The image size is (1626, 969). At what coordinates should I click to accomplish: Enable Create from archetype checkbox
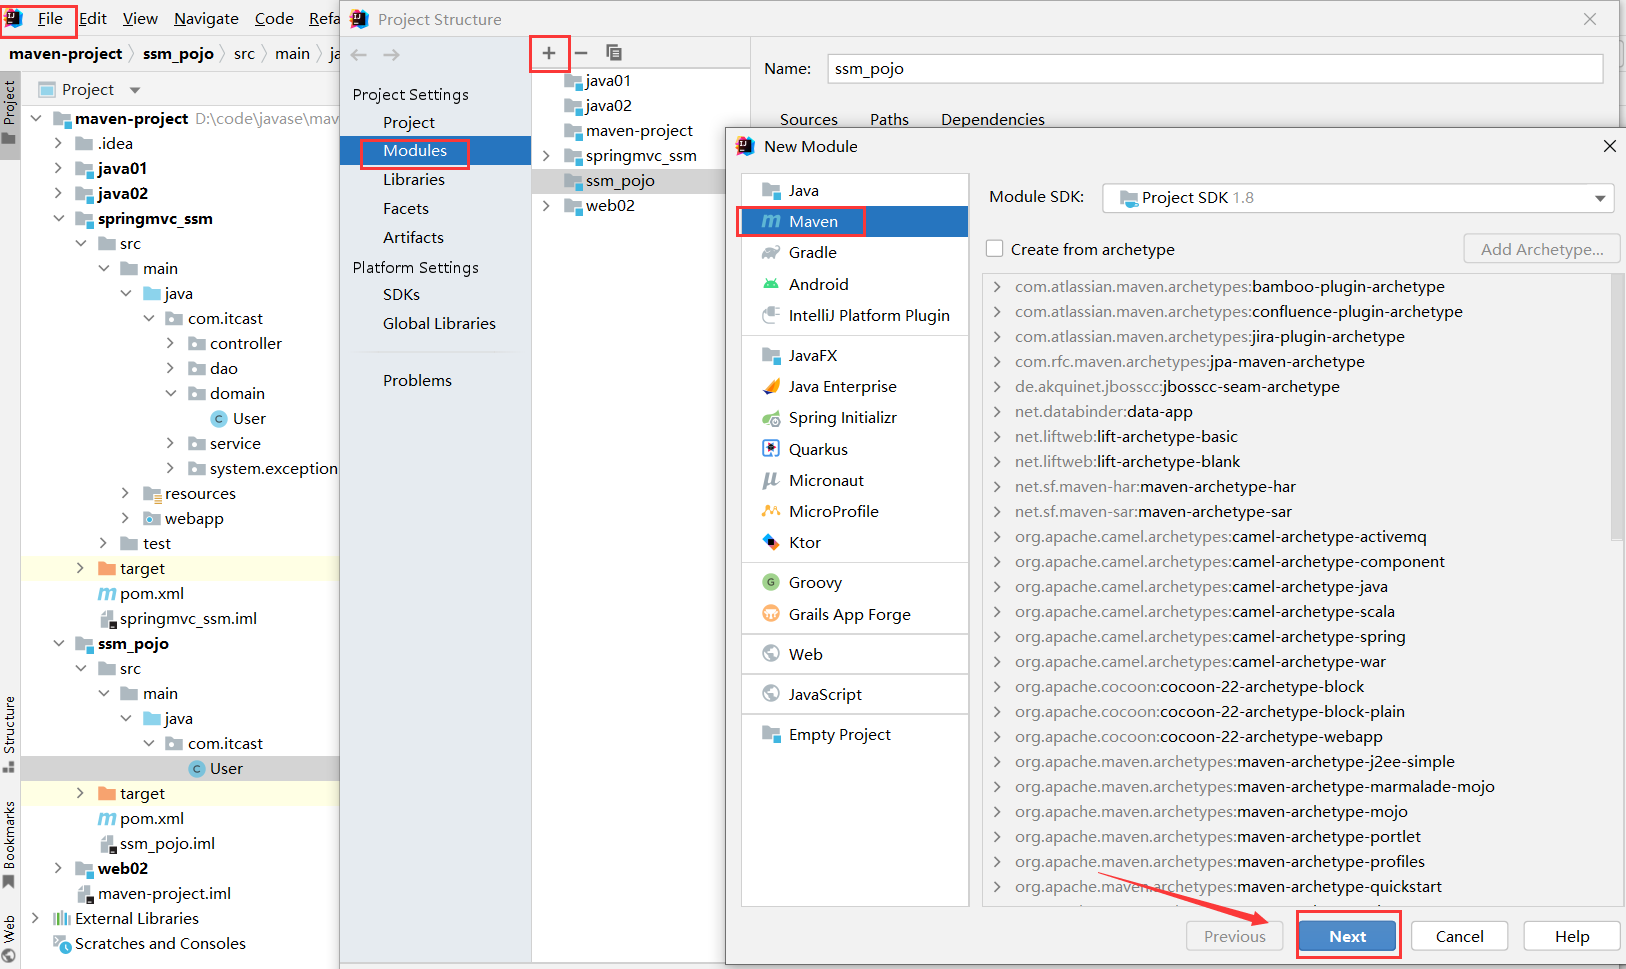(995, 248)
